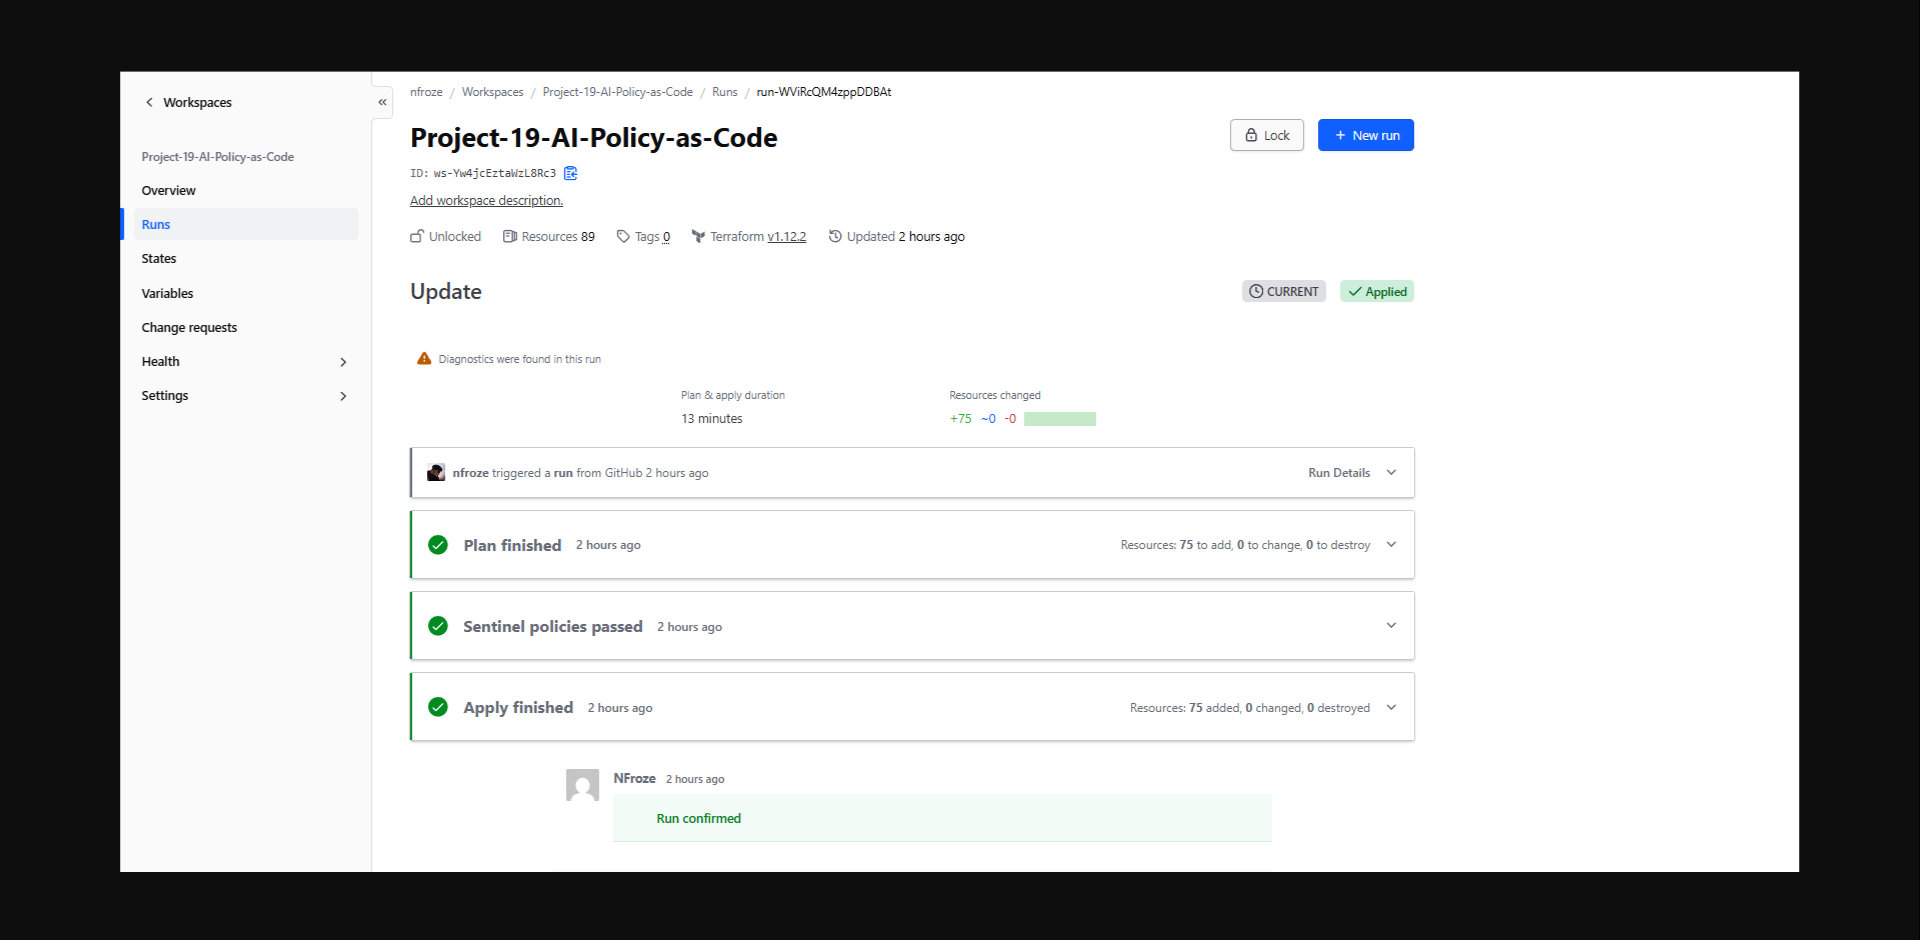Click the CURRENT clock badge
1920x940 pixels.
[x=1283, y=291]
